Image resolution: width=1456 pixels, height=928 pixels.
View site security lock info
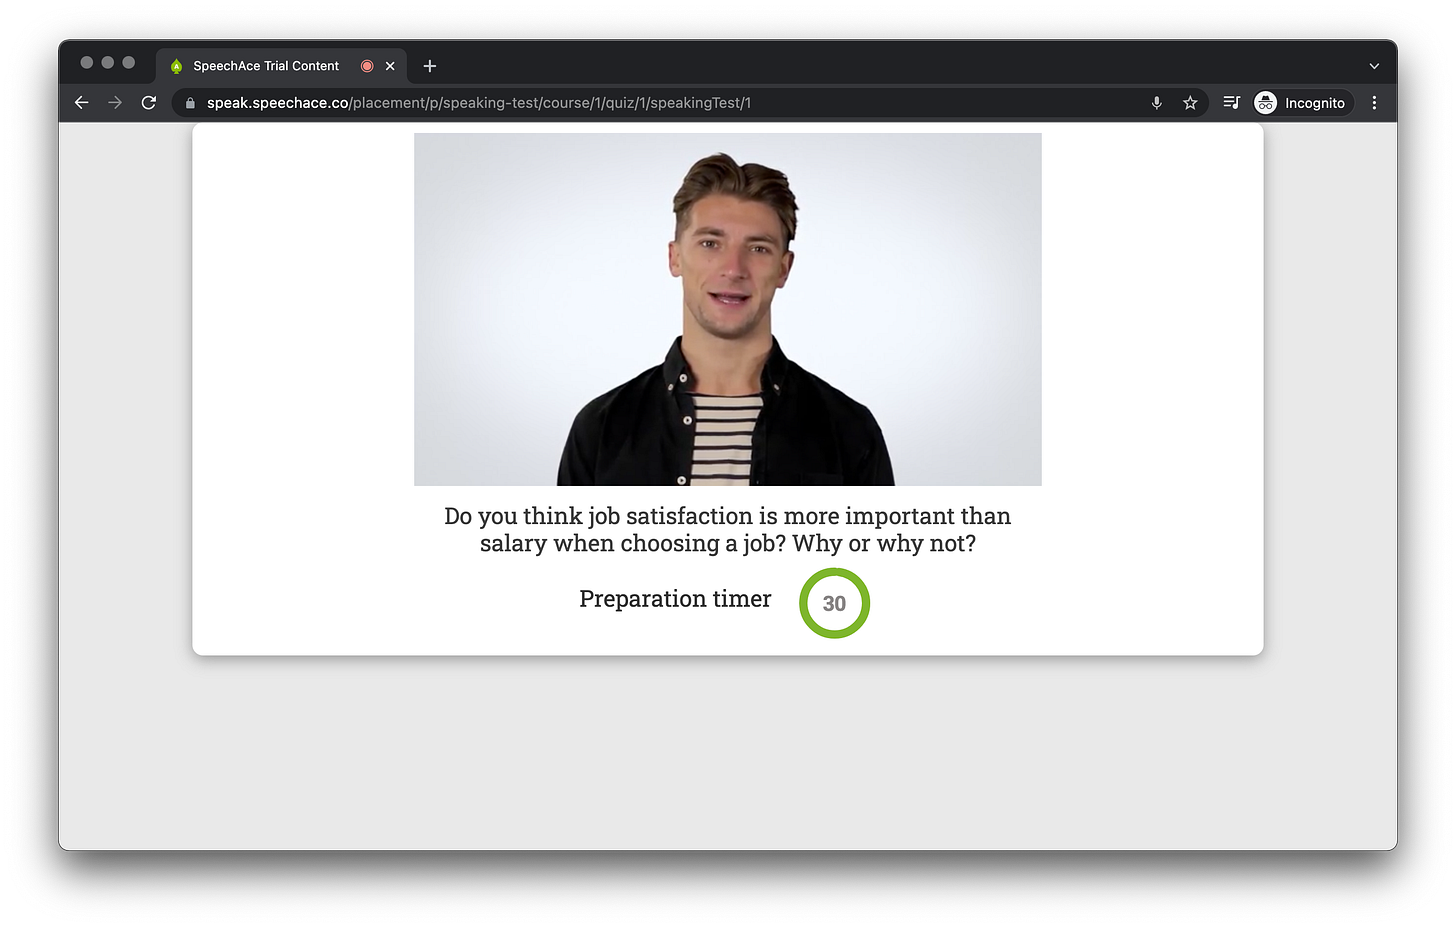(190, 103)
